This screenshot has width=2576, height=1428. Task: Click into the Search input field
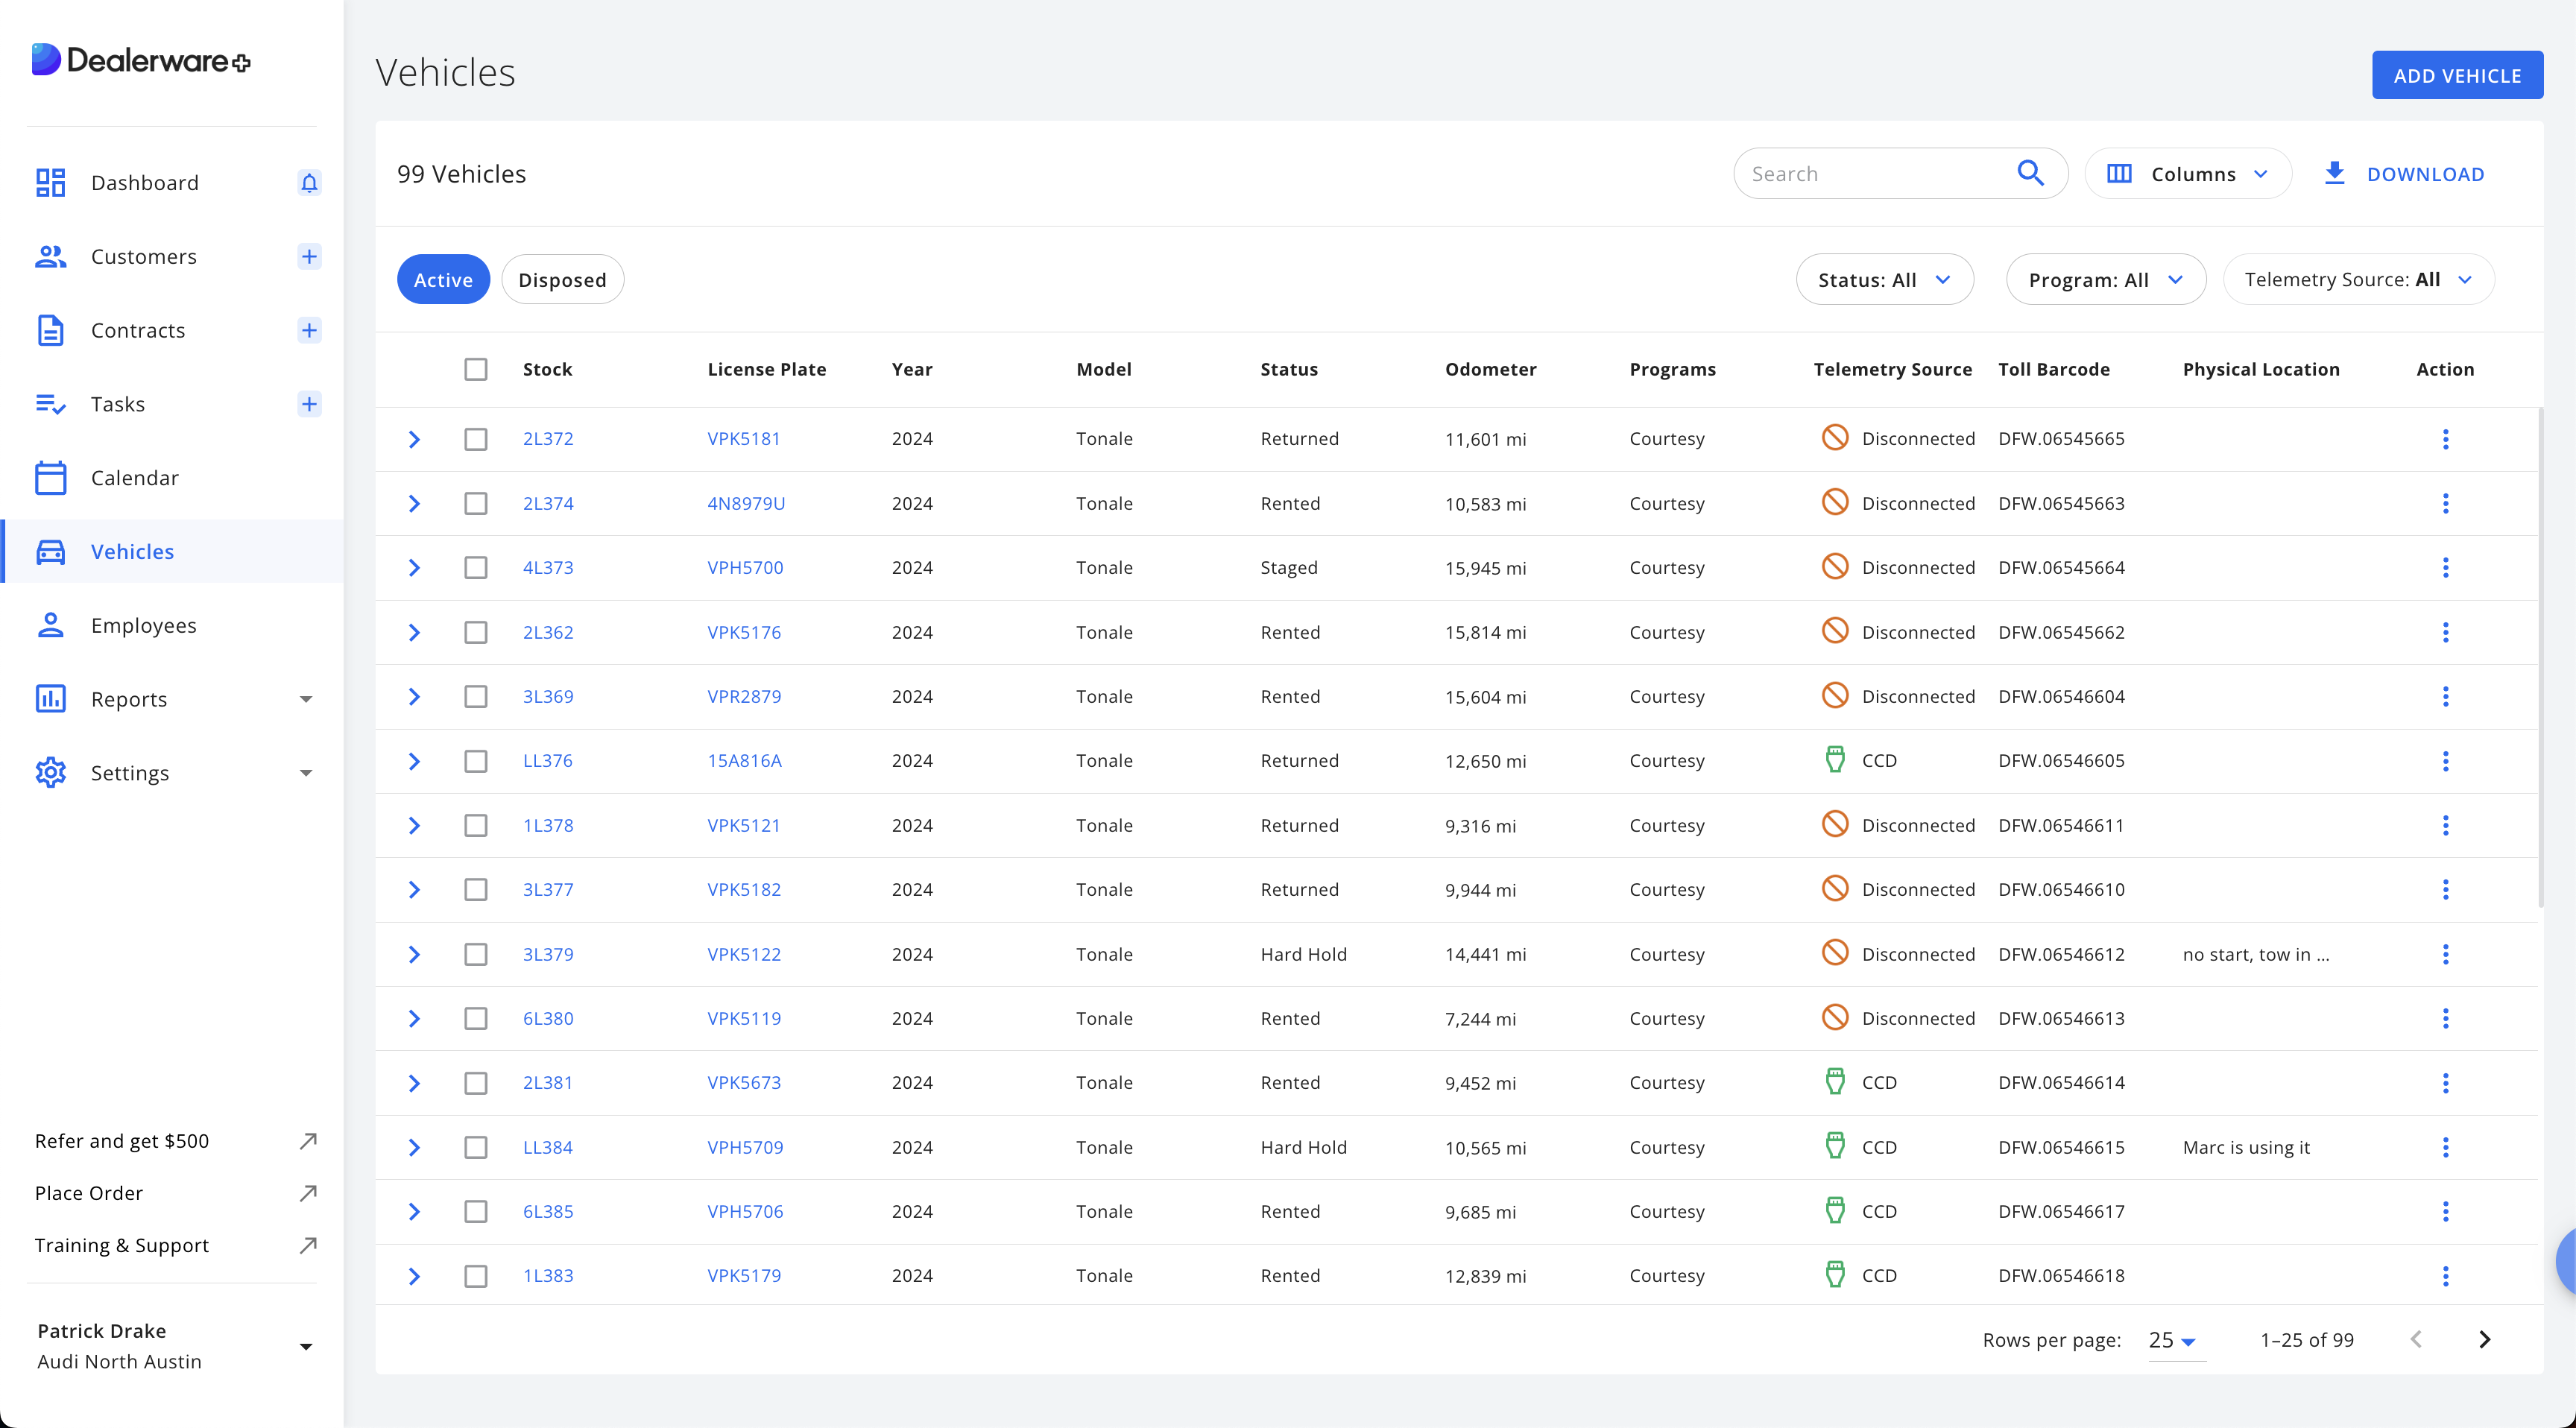[1875, 174]
